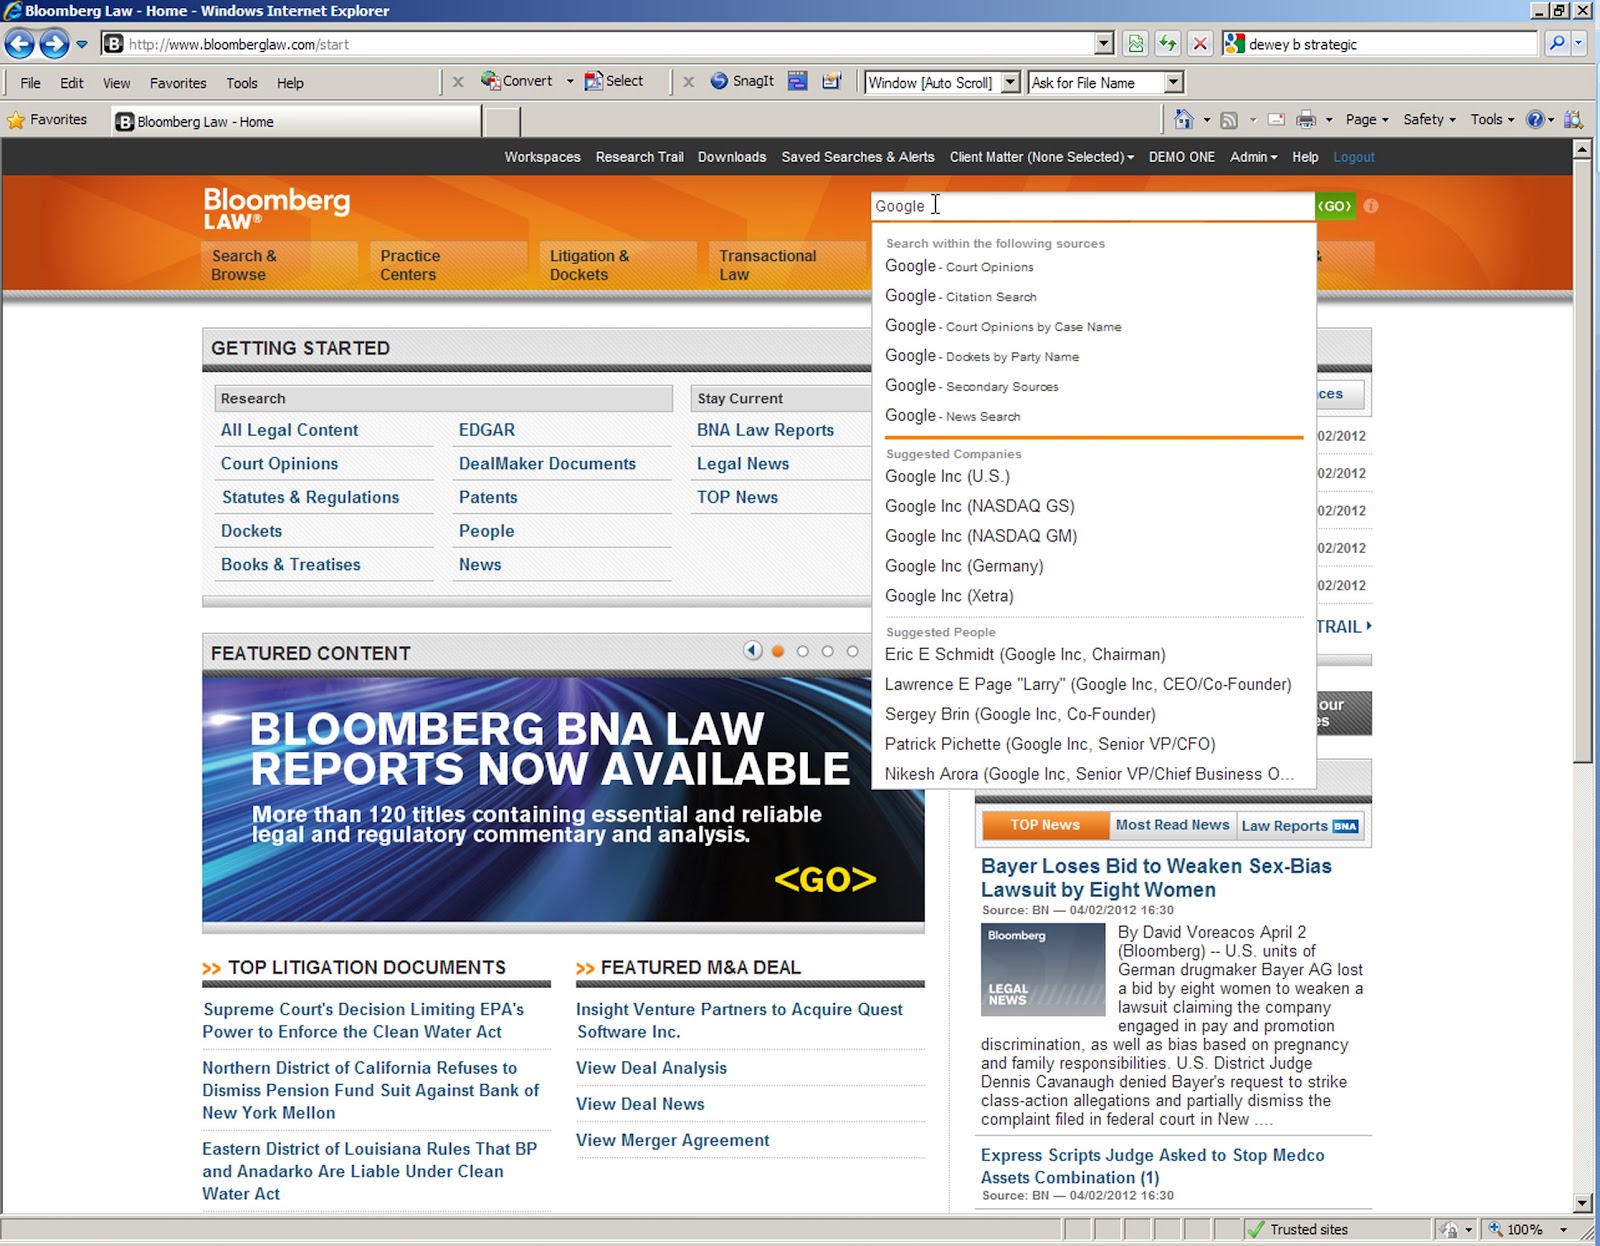Click the SnagIt window icon right of SnagIt label

(x=797, y=81)
